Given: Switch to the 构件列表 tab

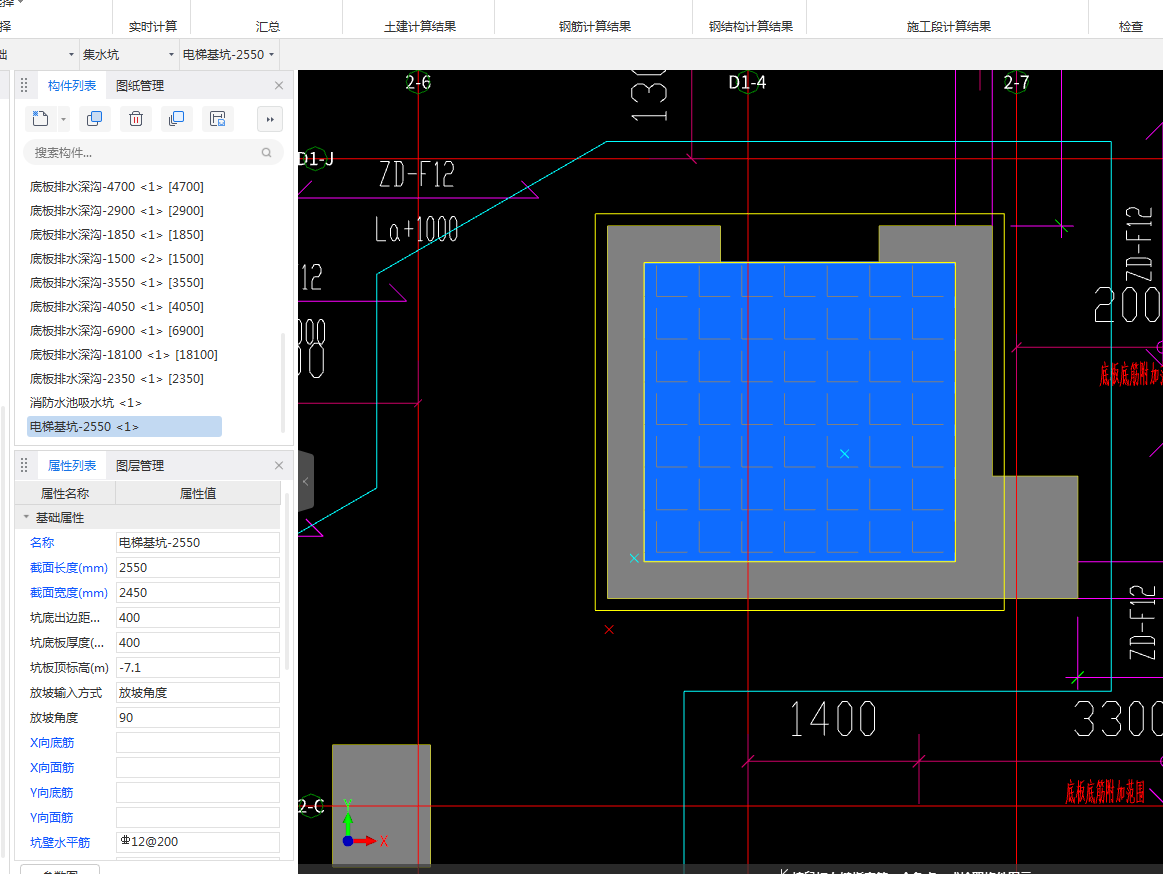Looking at the screenshot, I should (72, 85).
